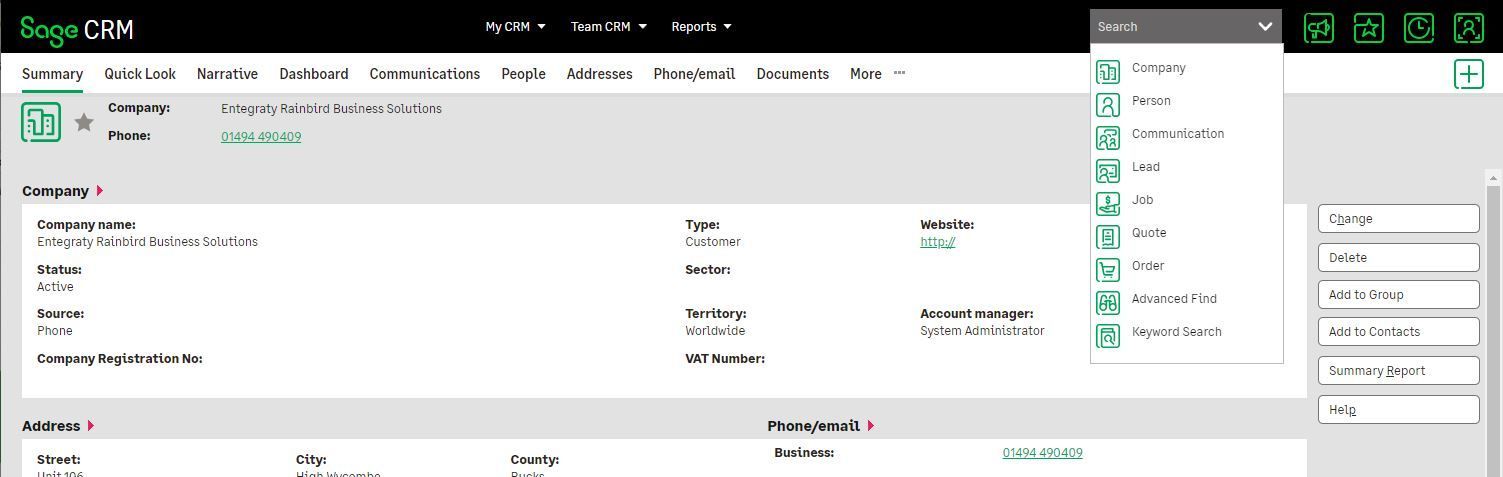This screenshot has height=477, width=1503.
Task: Click the Job search icon
Action: tap(1108, 204)
